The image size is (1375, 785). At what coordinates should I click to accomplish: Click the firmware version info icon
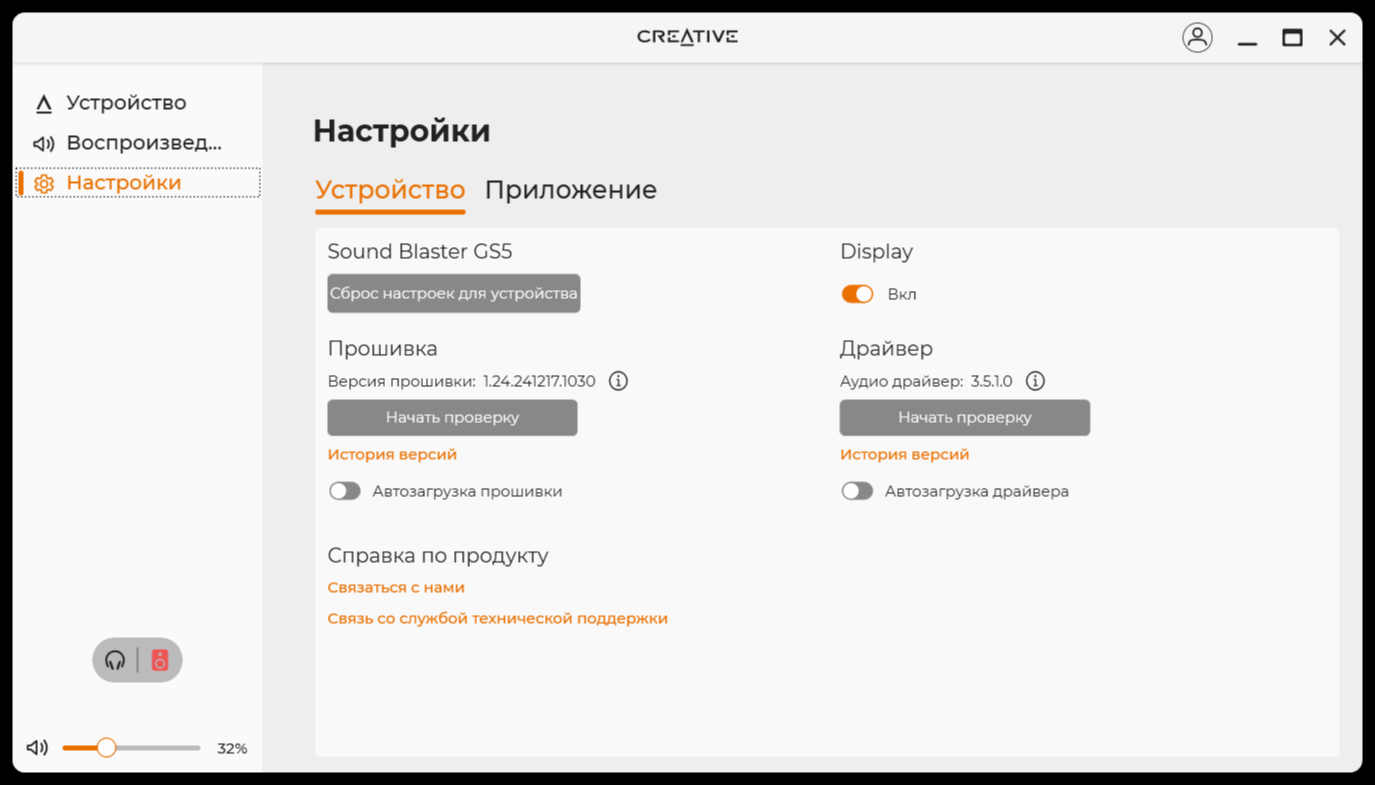[x=618, y=381]
